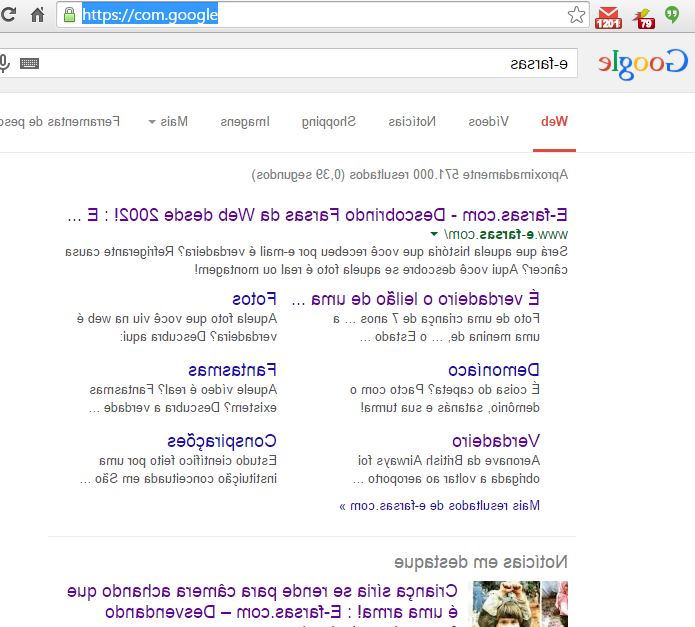
Task: Switch to the mirrored Notícias tab
Action: [x=412, y=121]
